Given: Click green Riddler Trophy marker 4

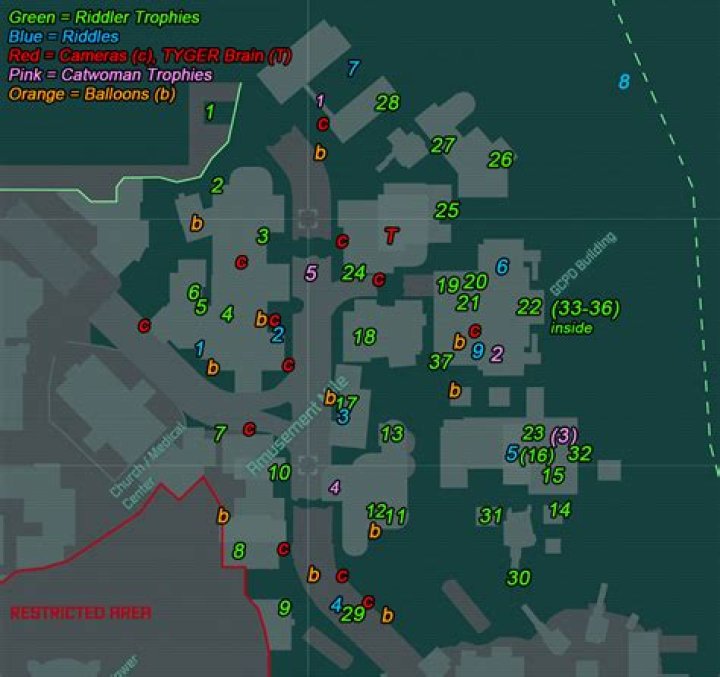Looking at the screenshot, I should (227, 314).
